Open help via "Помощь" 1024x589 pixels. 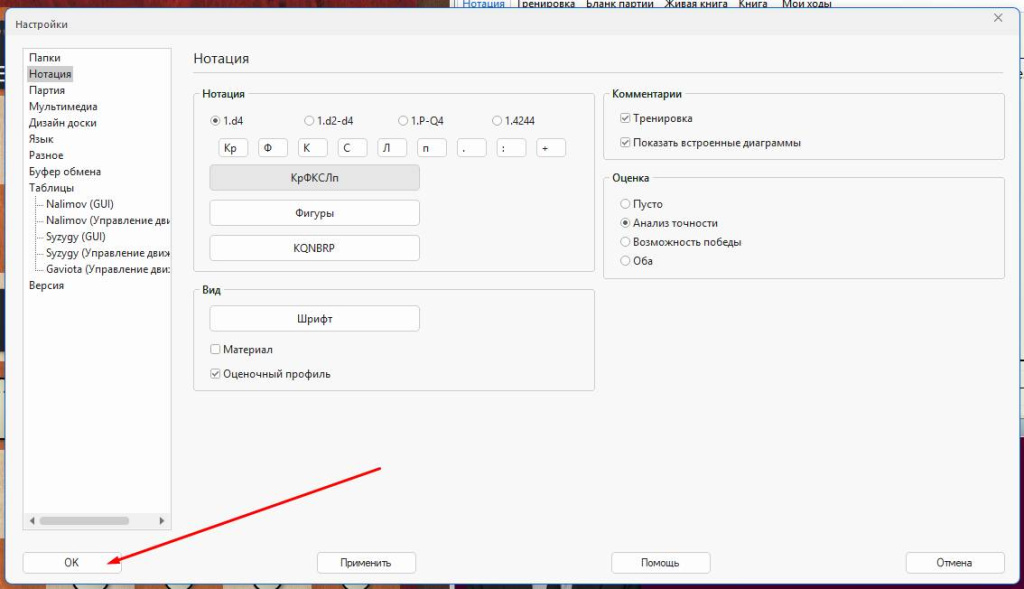click(x=660, y=562)
